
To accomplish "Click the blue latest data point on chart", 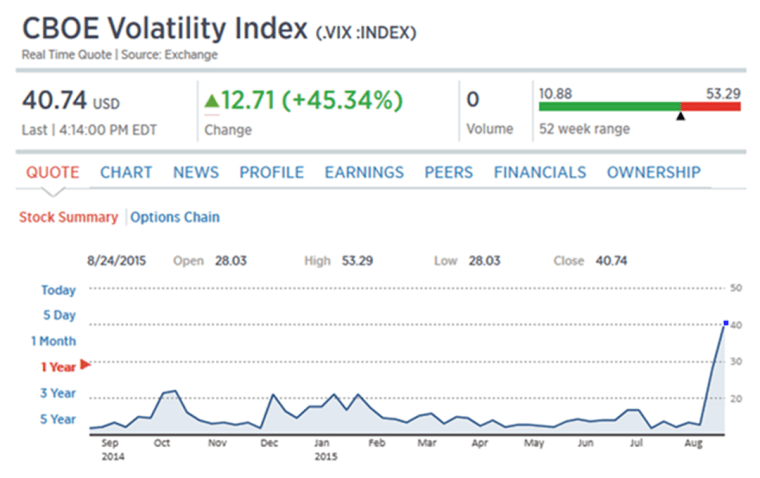I will coord(726,323).
